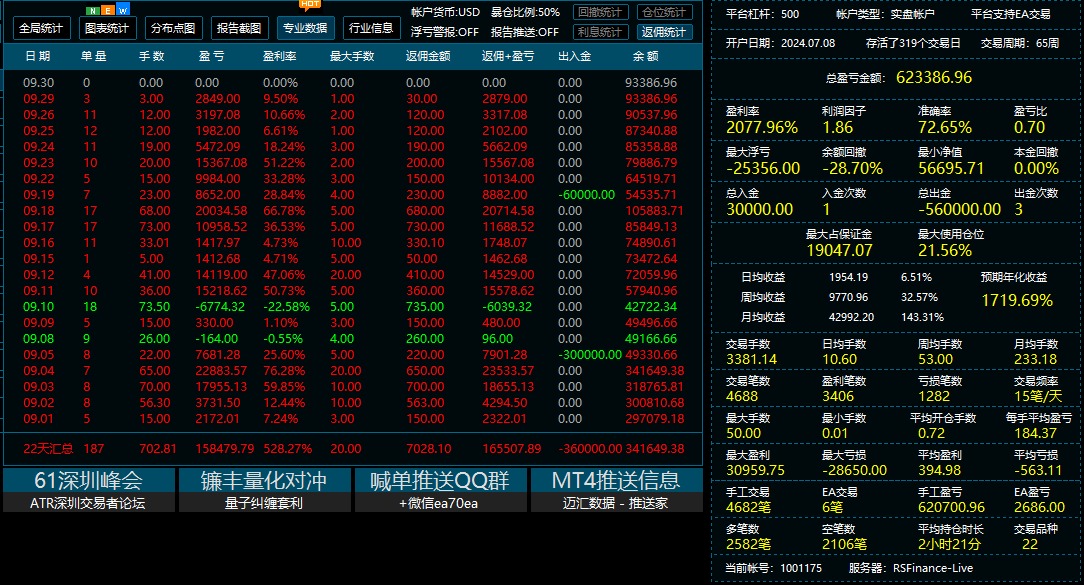Open the 喊单推送QQ群 banner
The image size is (1084, 585).
click(x=440, y=490)
